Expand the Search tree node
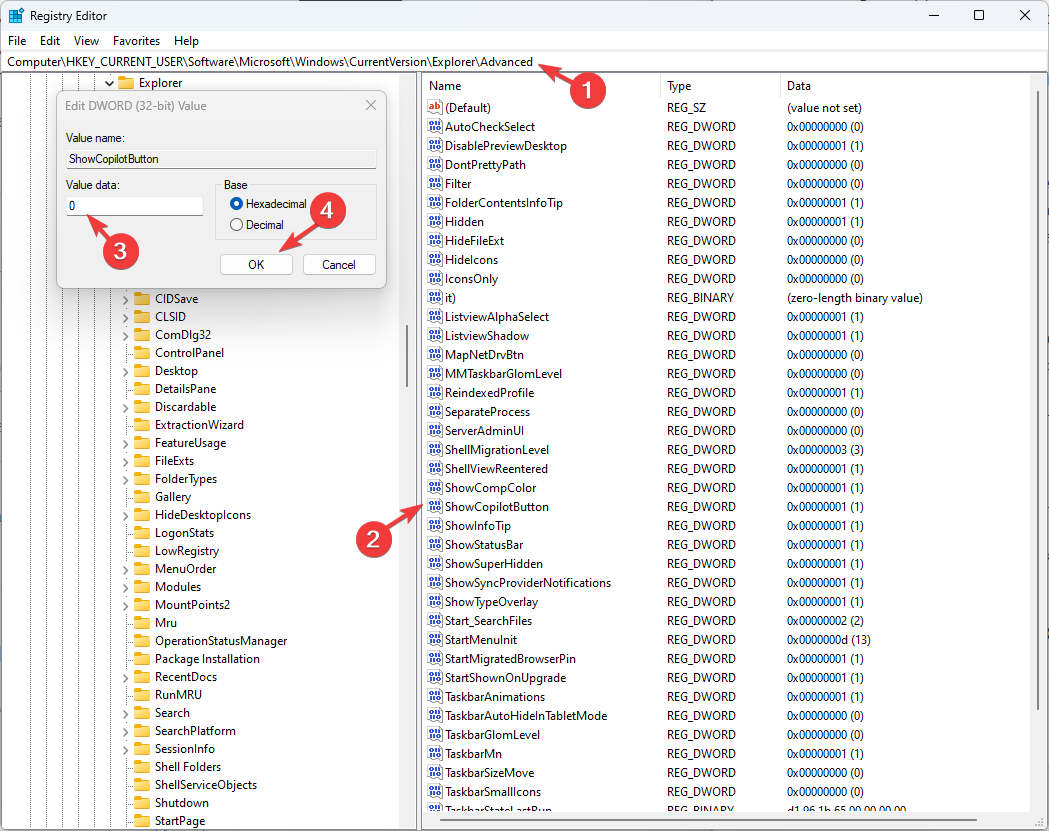The height and width of the screenshot is (831, 1049). point(125,712)
